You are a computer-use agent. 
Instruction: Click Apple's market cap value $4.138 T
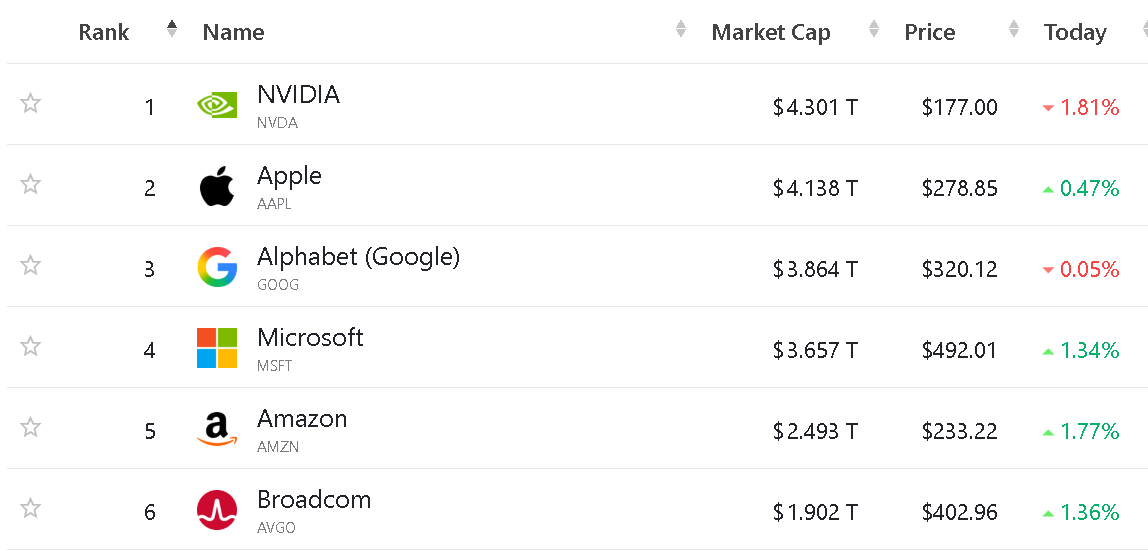tap(815, 189)
